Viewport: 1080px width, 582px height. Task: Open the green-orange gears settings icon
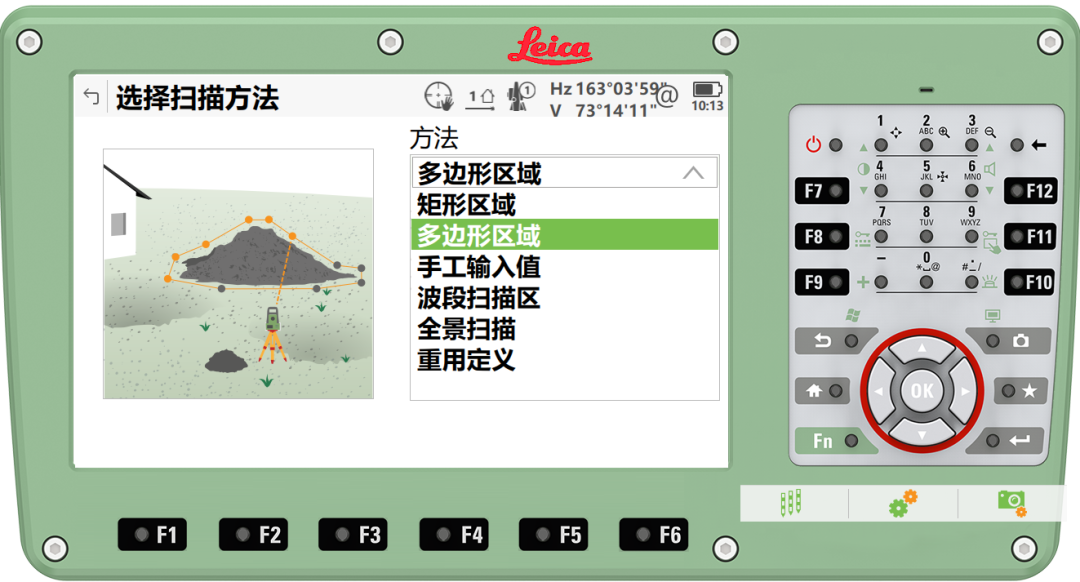[x=902, y=503]
